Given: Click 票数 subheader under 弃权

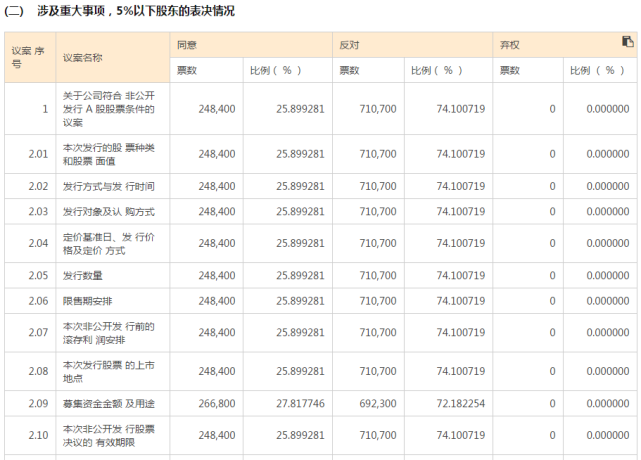Looking at the screenshot, I should point(528,70).
